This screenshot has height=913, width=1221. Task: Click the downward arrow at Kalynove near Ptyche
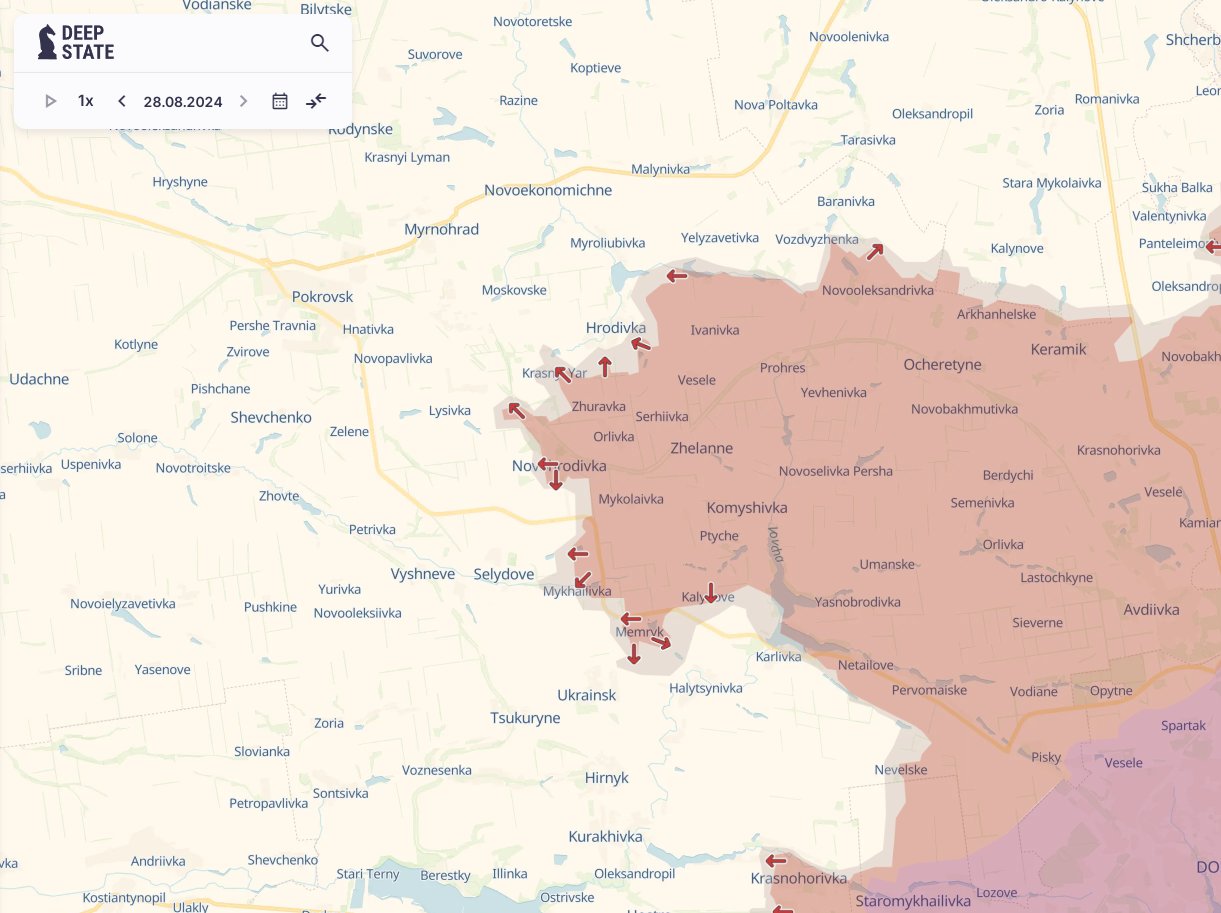click(710, 592)
